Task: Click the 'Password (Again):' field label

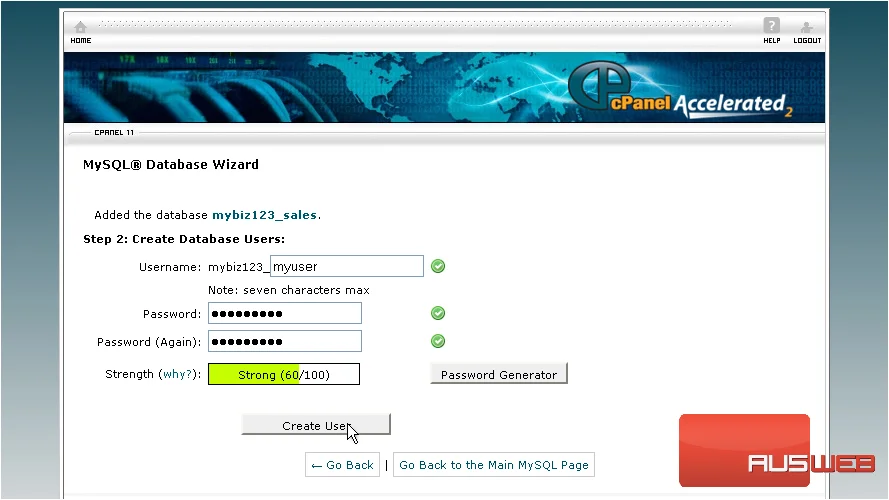Action: pyautogui.click(x=149, y=342)
